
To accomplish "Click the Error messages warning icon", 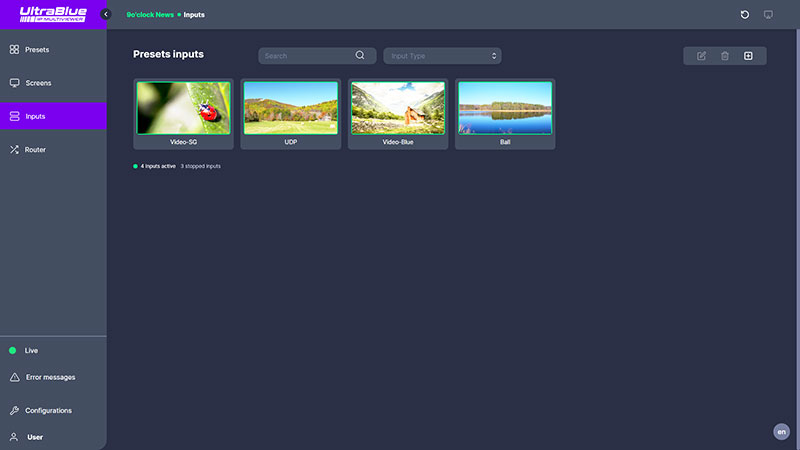I will 14,377.
